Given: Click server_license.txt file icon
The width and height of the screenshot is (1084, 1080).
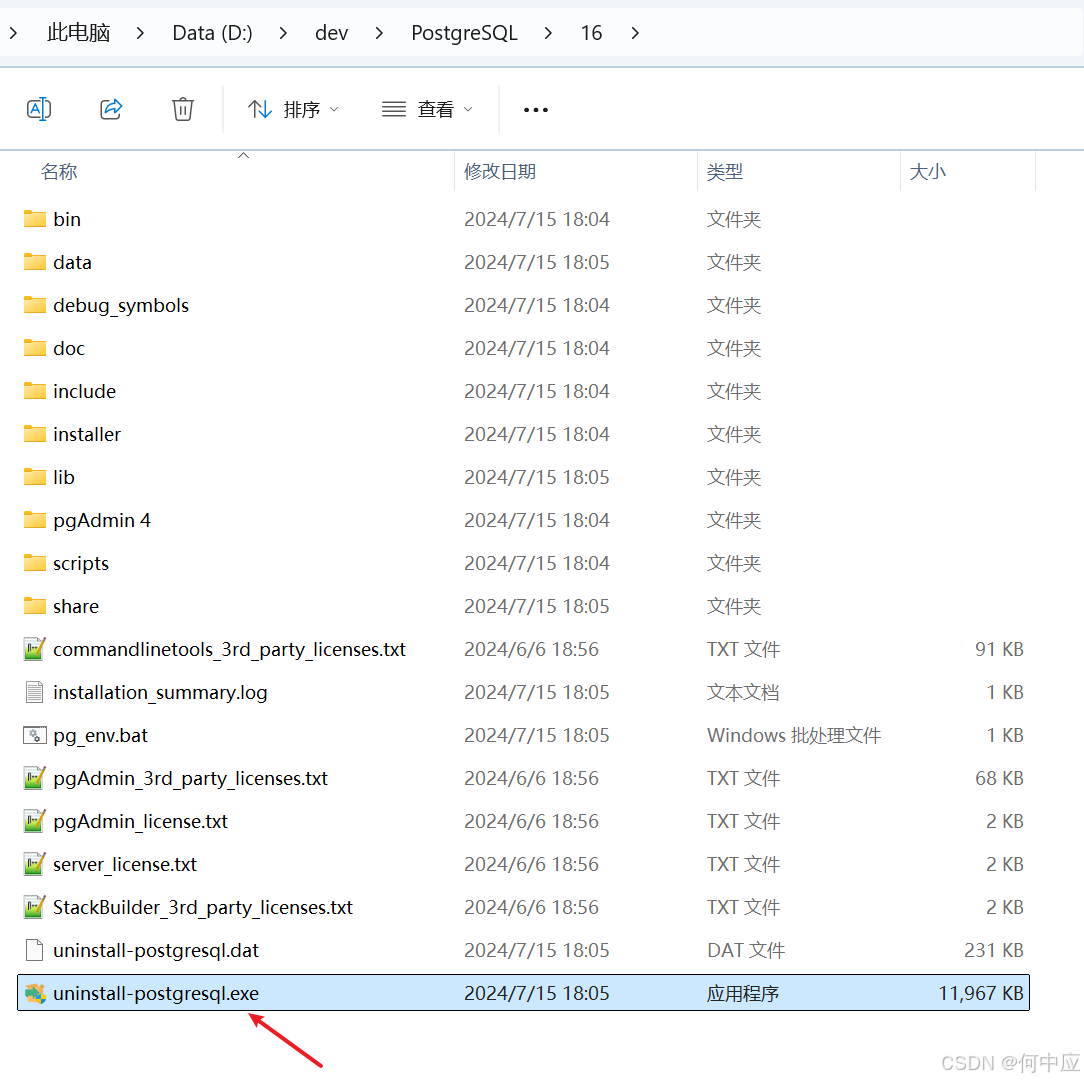Looking at the screenshot, I should (x=35, y=864).
